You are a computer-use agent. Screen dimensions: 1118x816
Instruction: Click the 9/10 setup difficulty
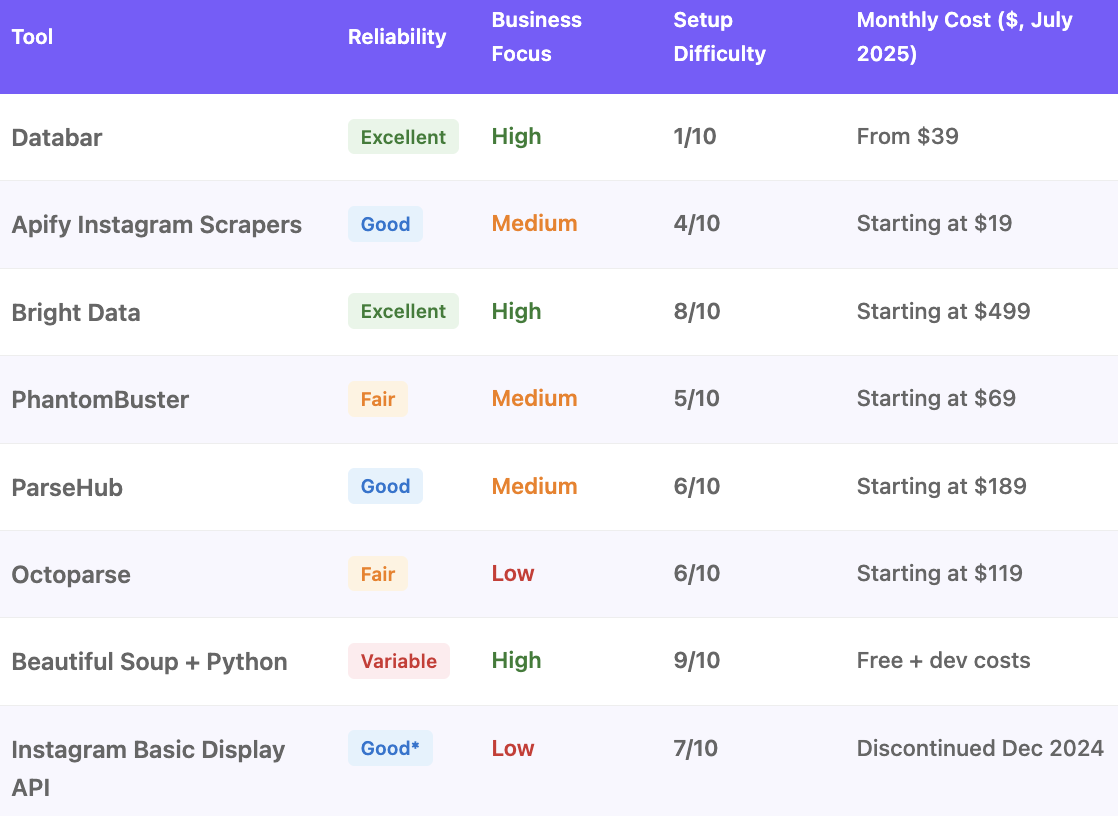697,661
